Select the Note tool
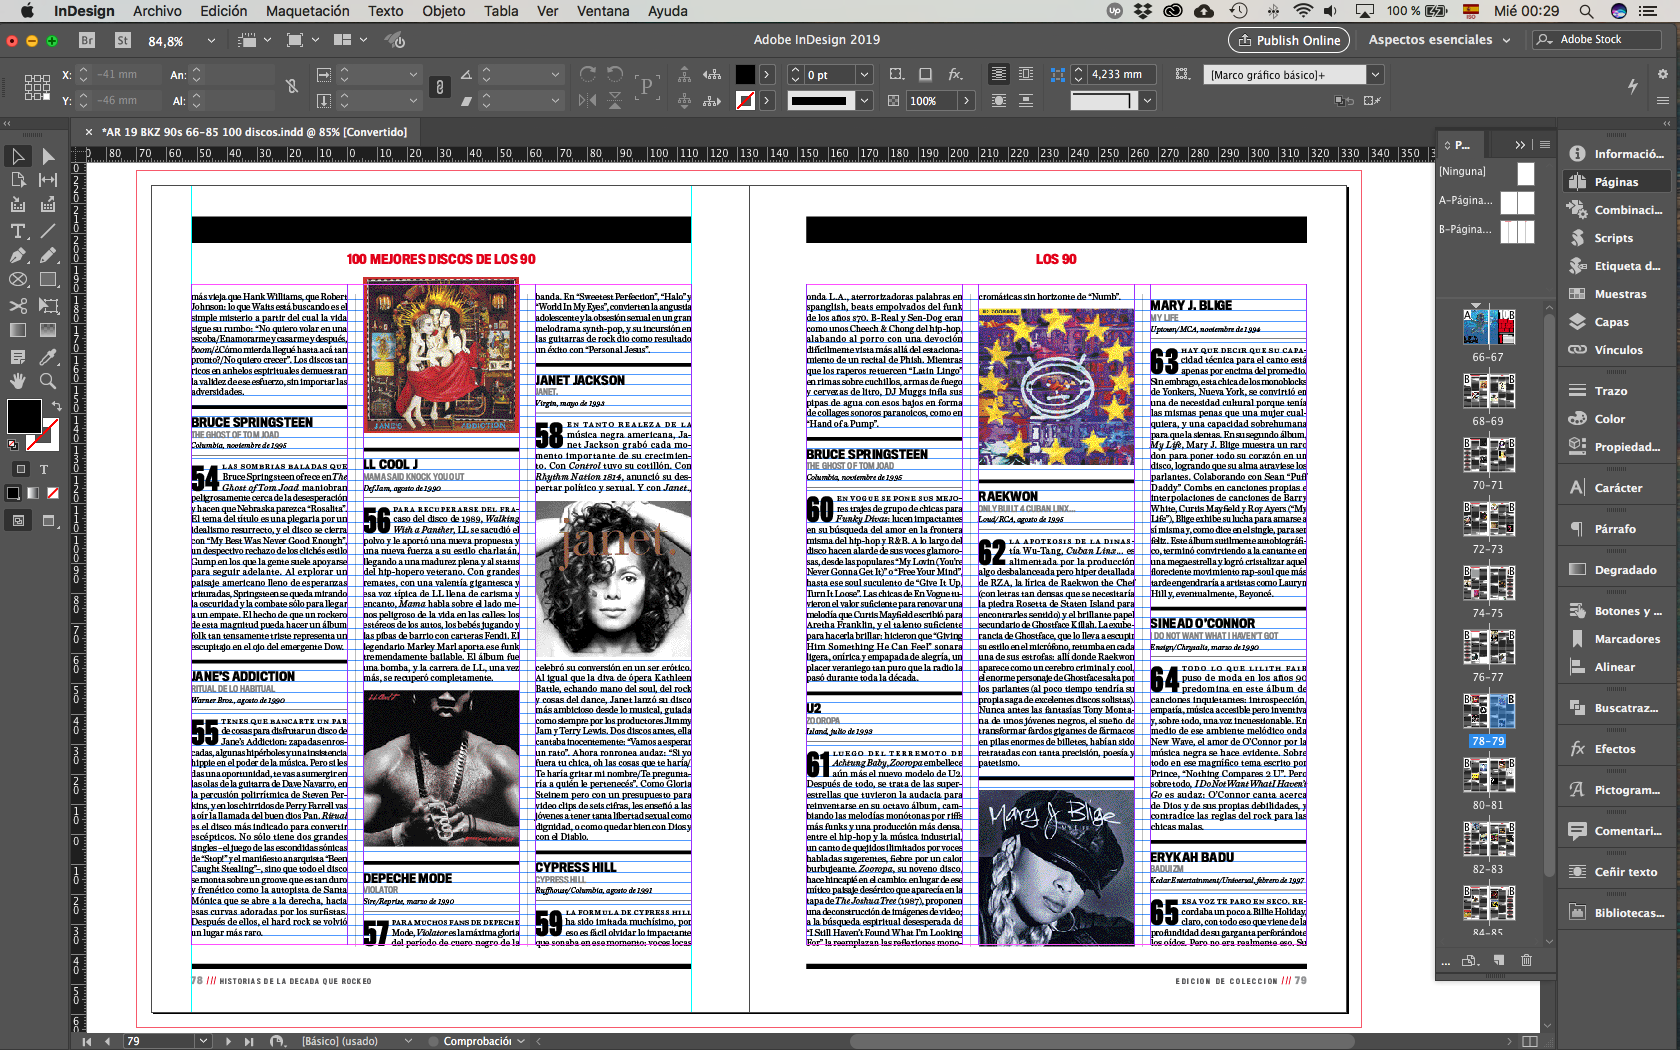 (x=18, y=356)
